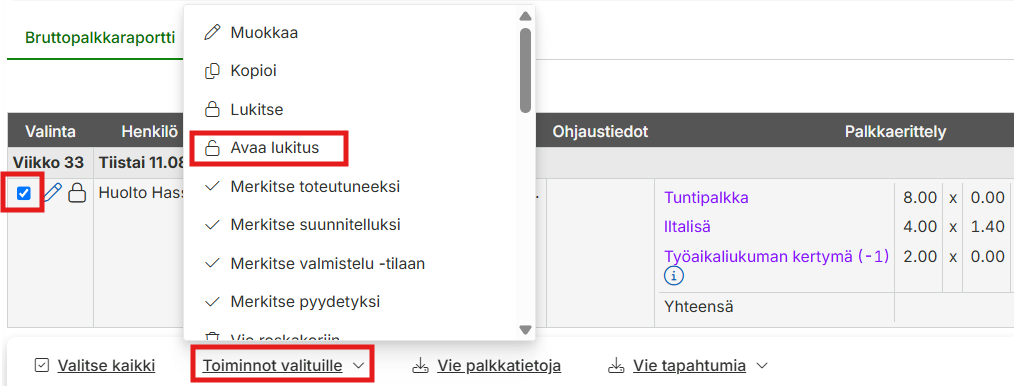Choose Merkitse toteutuneeksi from the menu
The height and width of the screenshot is (386, 1014).
click(315, 187)
